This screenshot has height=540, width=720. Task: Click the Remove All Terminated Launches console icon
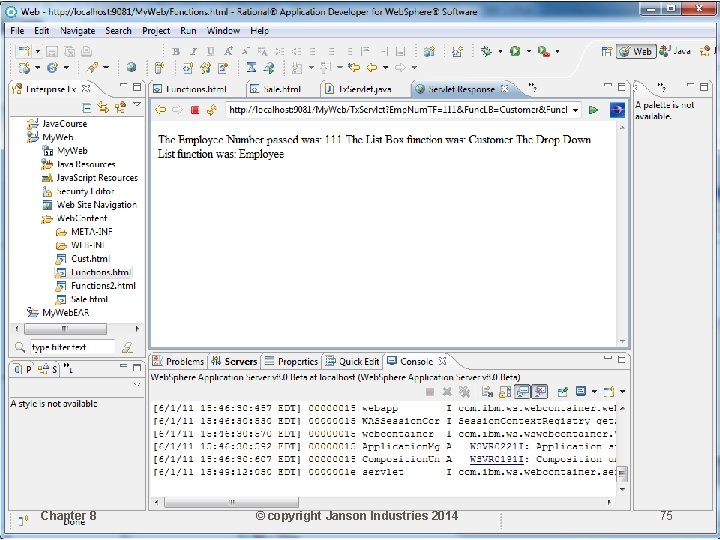click(x=465, y=392)
